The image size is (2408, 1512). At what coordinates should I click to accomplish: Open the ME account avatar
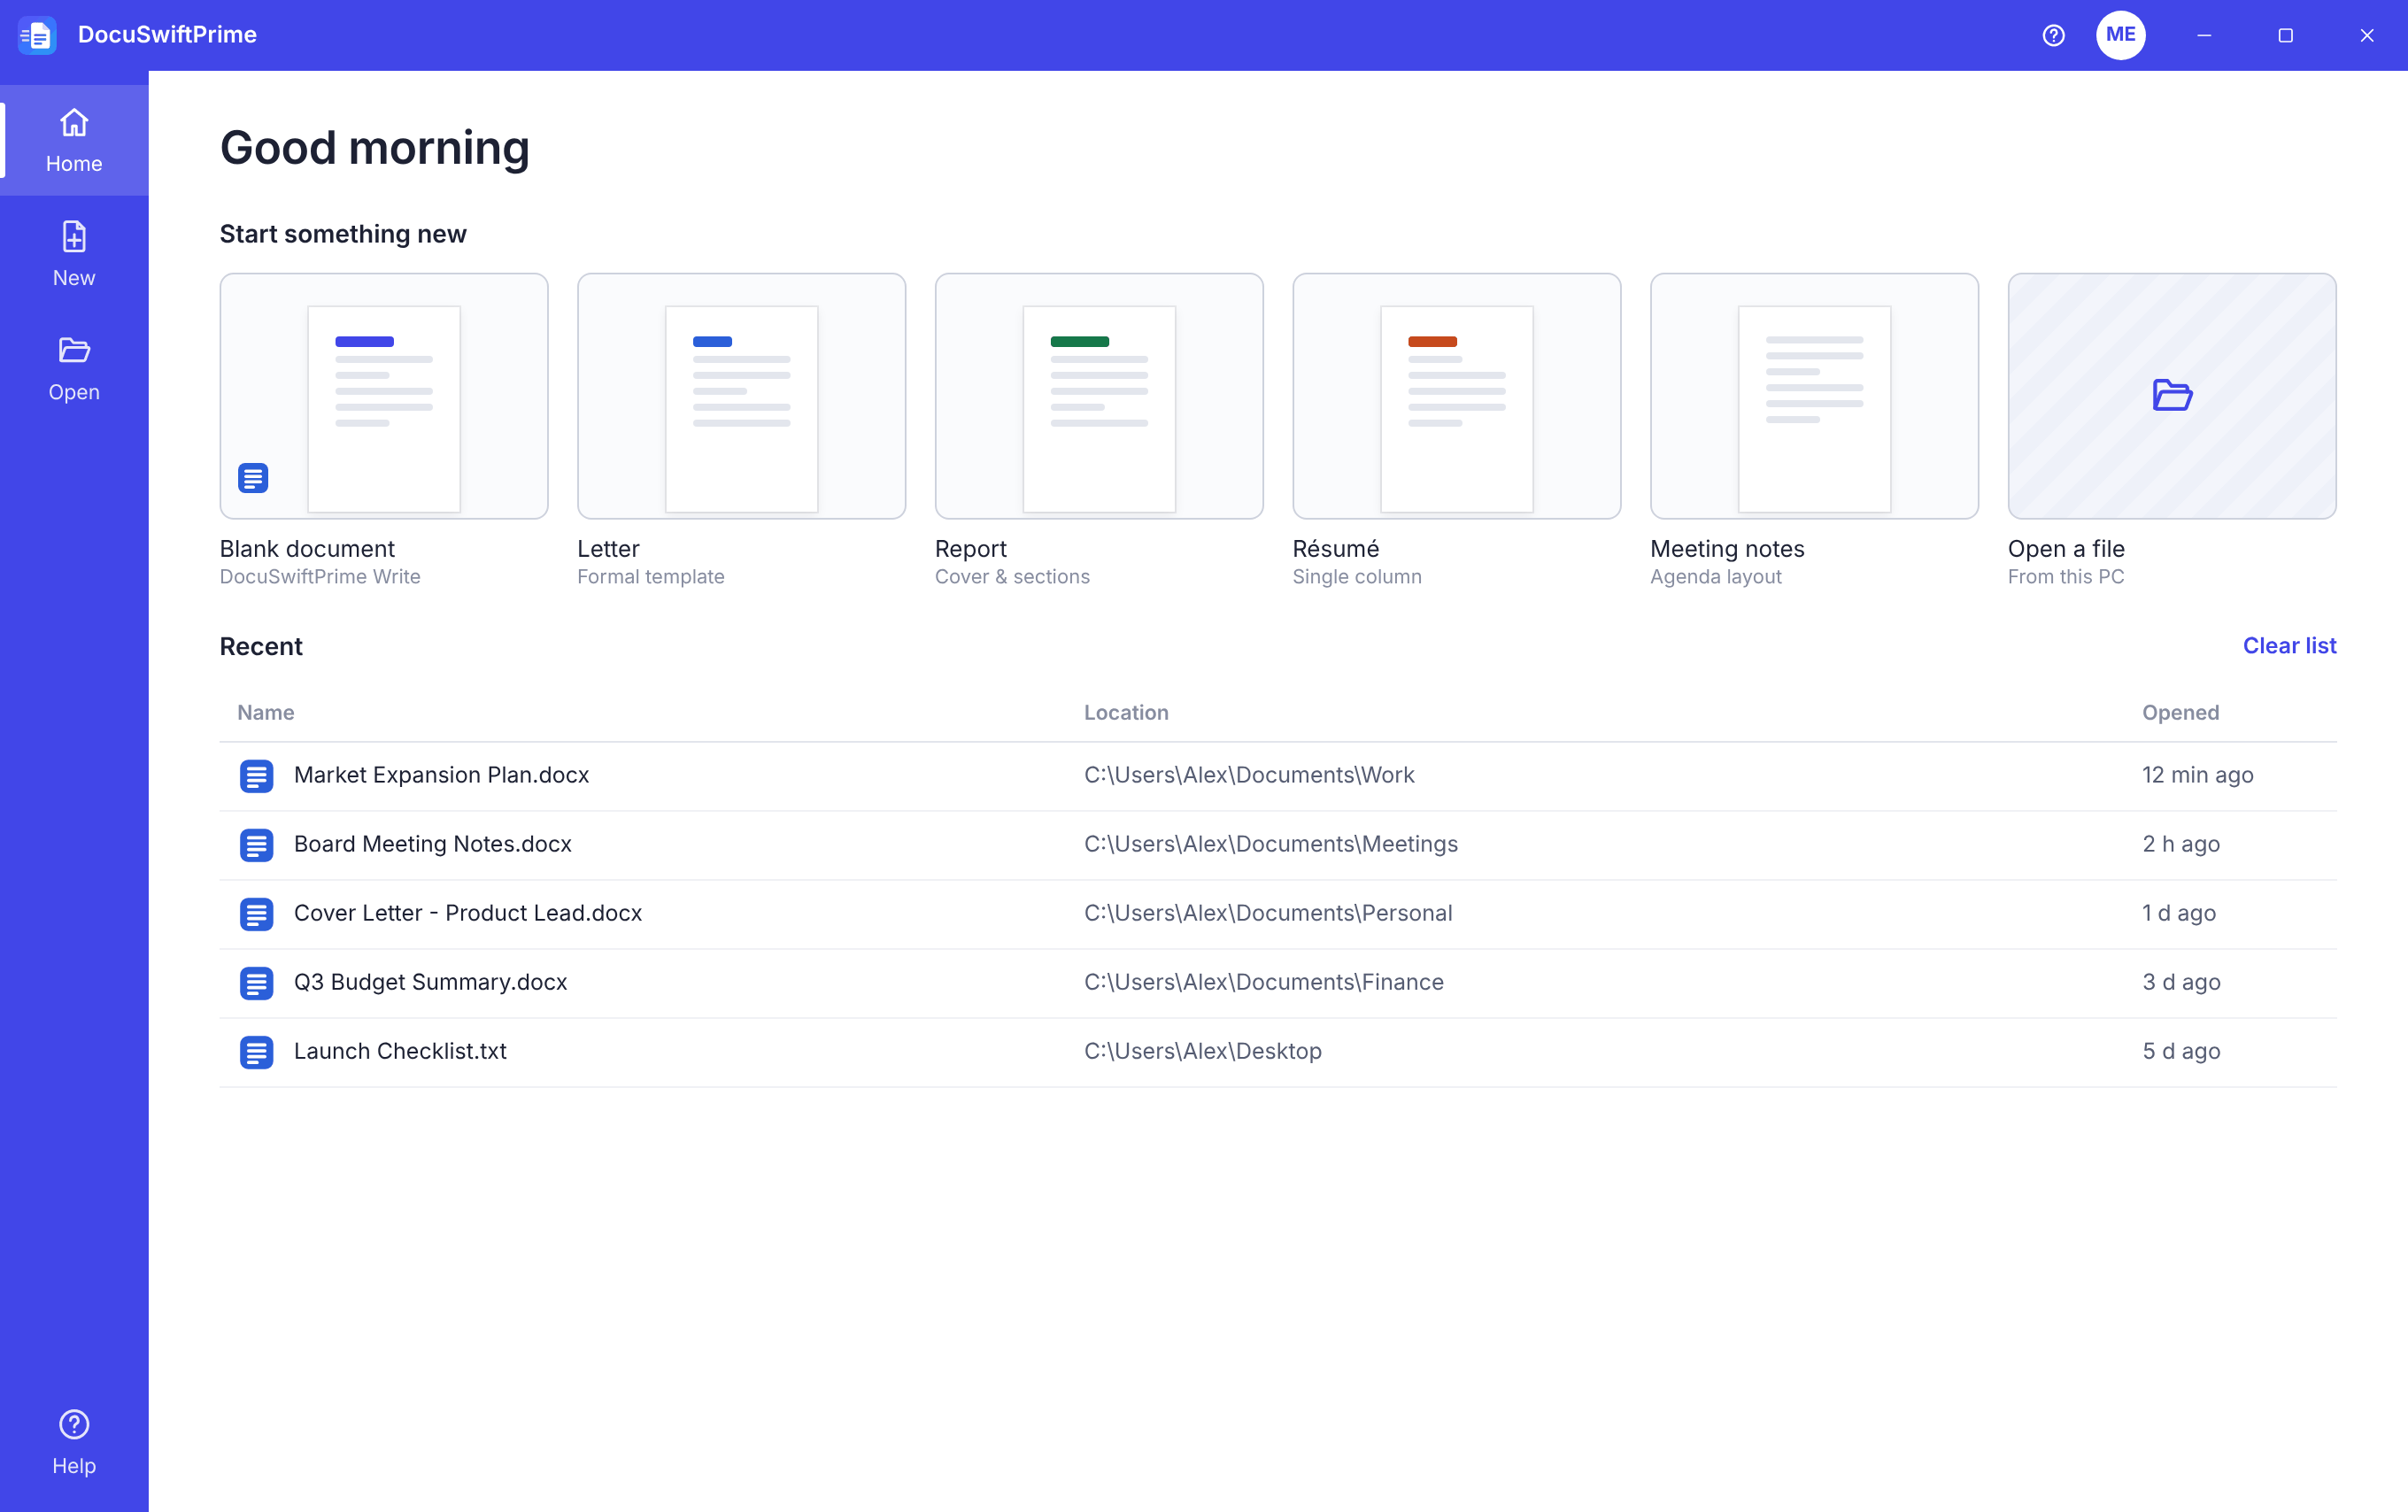pos(2120,35)
